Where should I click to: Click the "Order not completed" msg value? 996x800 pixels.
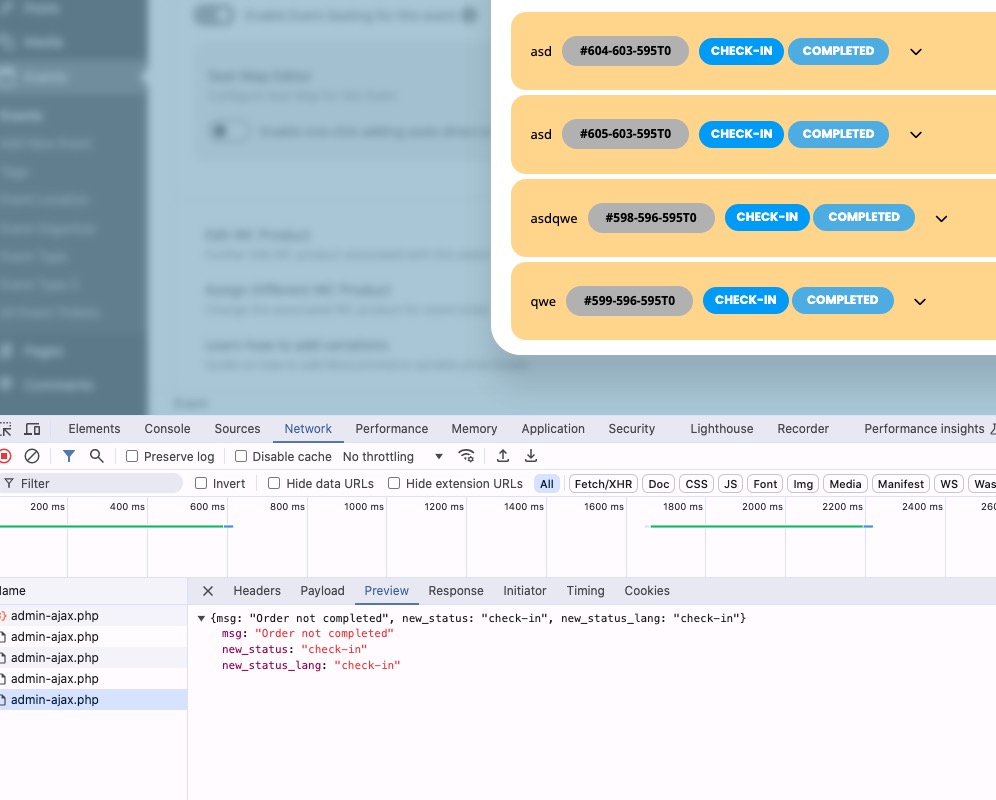point(324,634)
